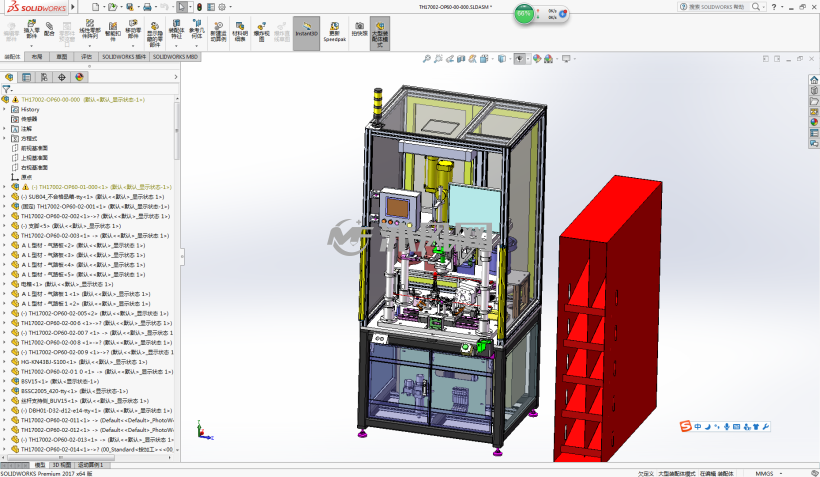Click the Show Hidden Components tool
The height and width of the screenshot is (477, 820).
pos(154,35)
